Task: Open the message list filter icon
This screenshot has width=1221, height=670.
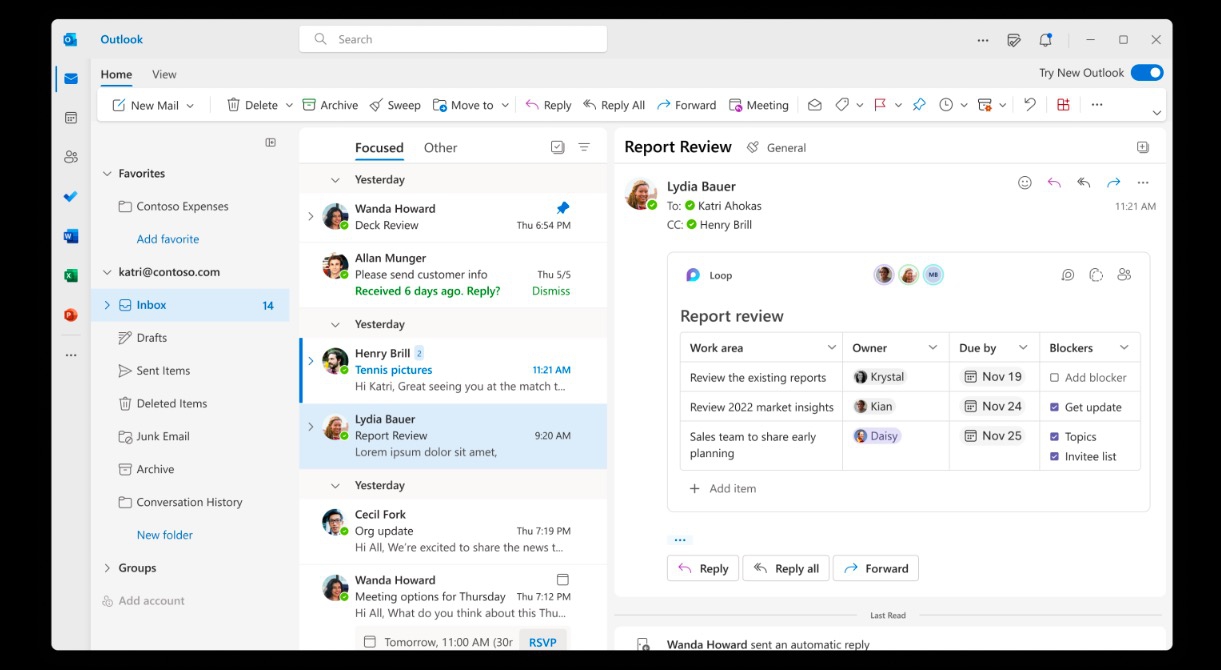Action: (x=584, y=147)
